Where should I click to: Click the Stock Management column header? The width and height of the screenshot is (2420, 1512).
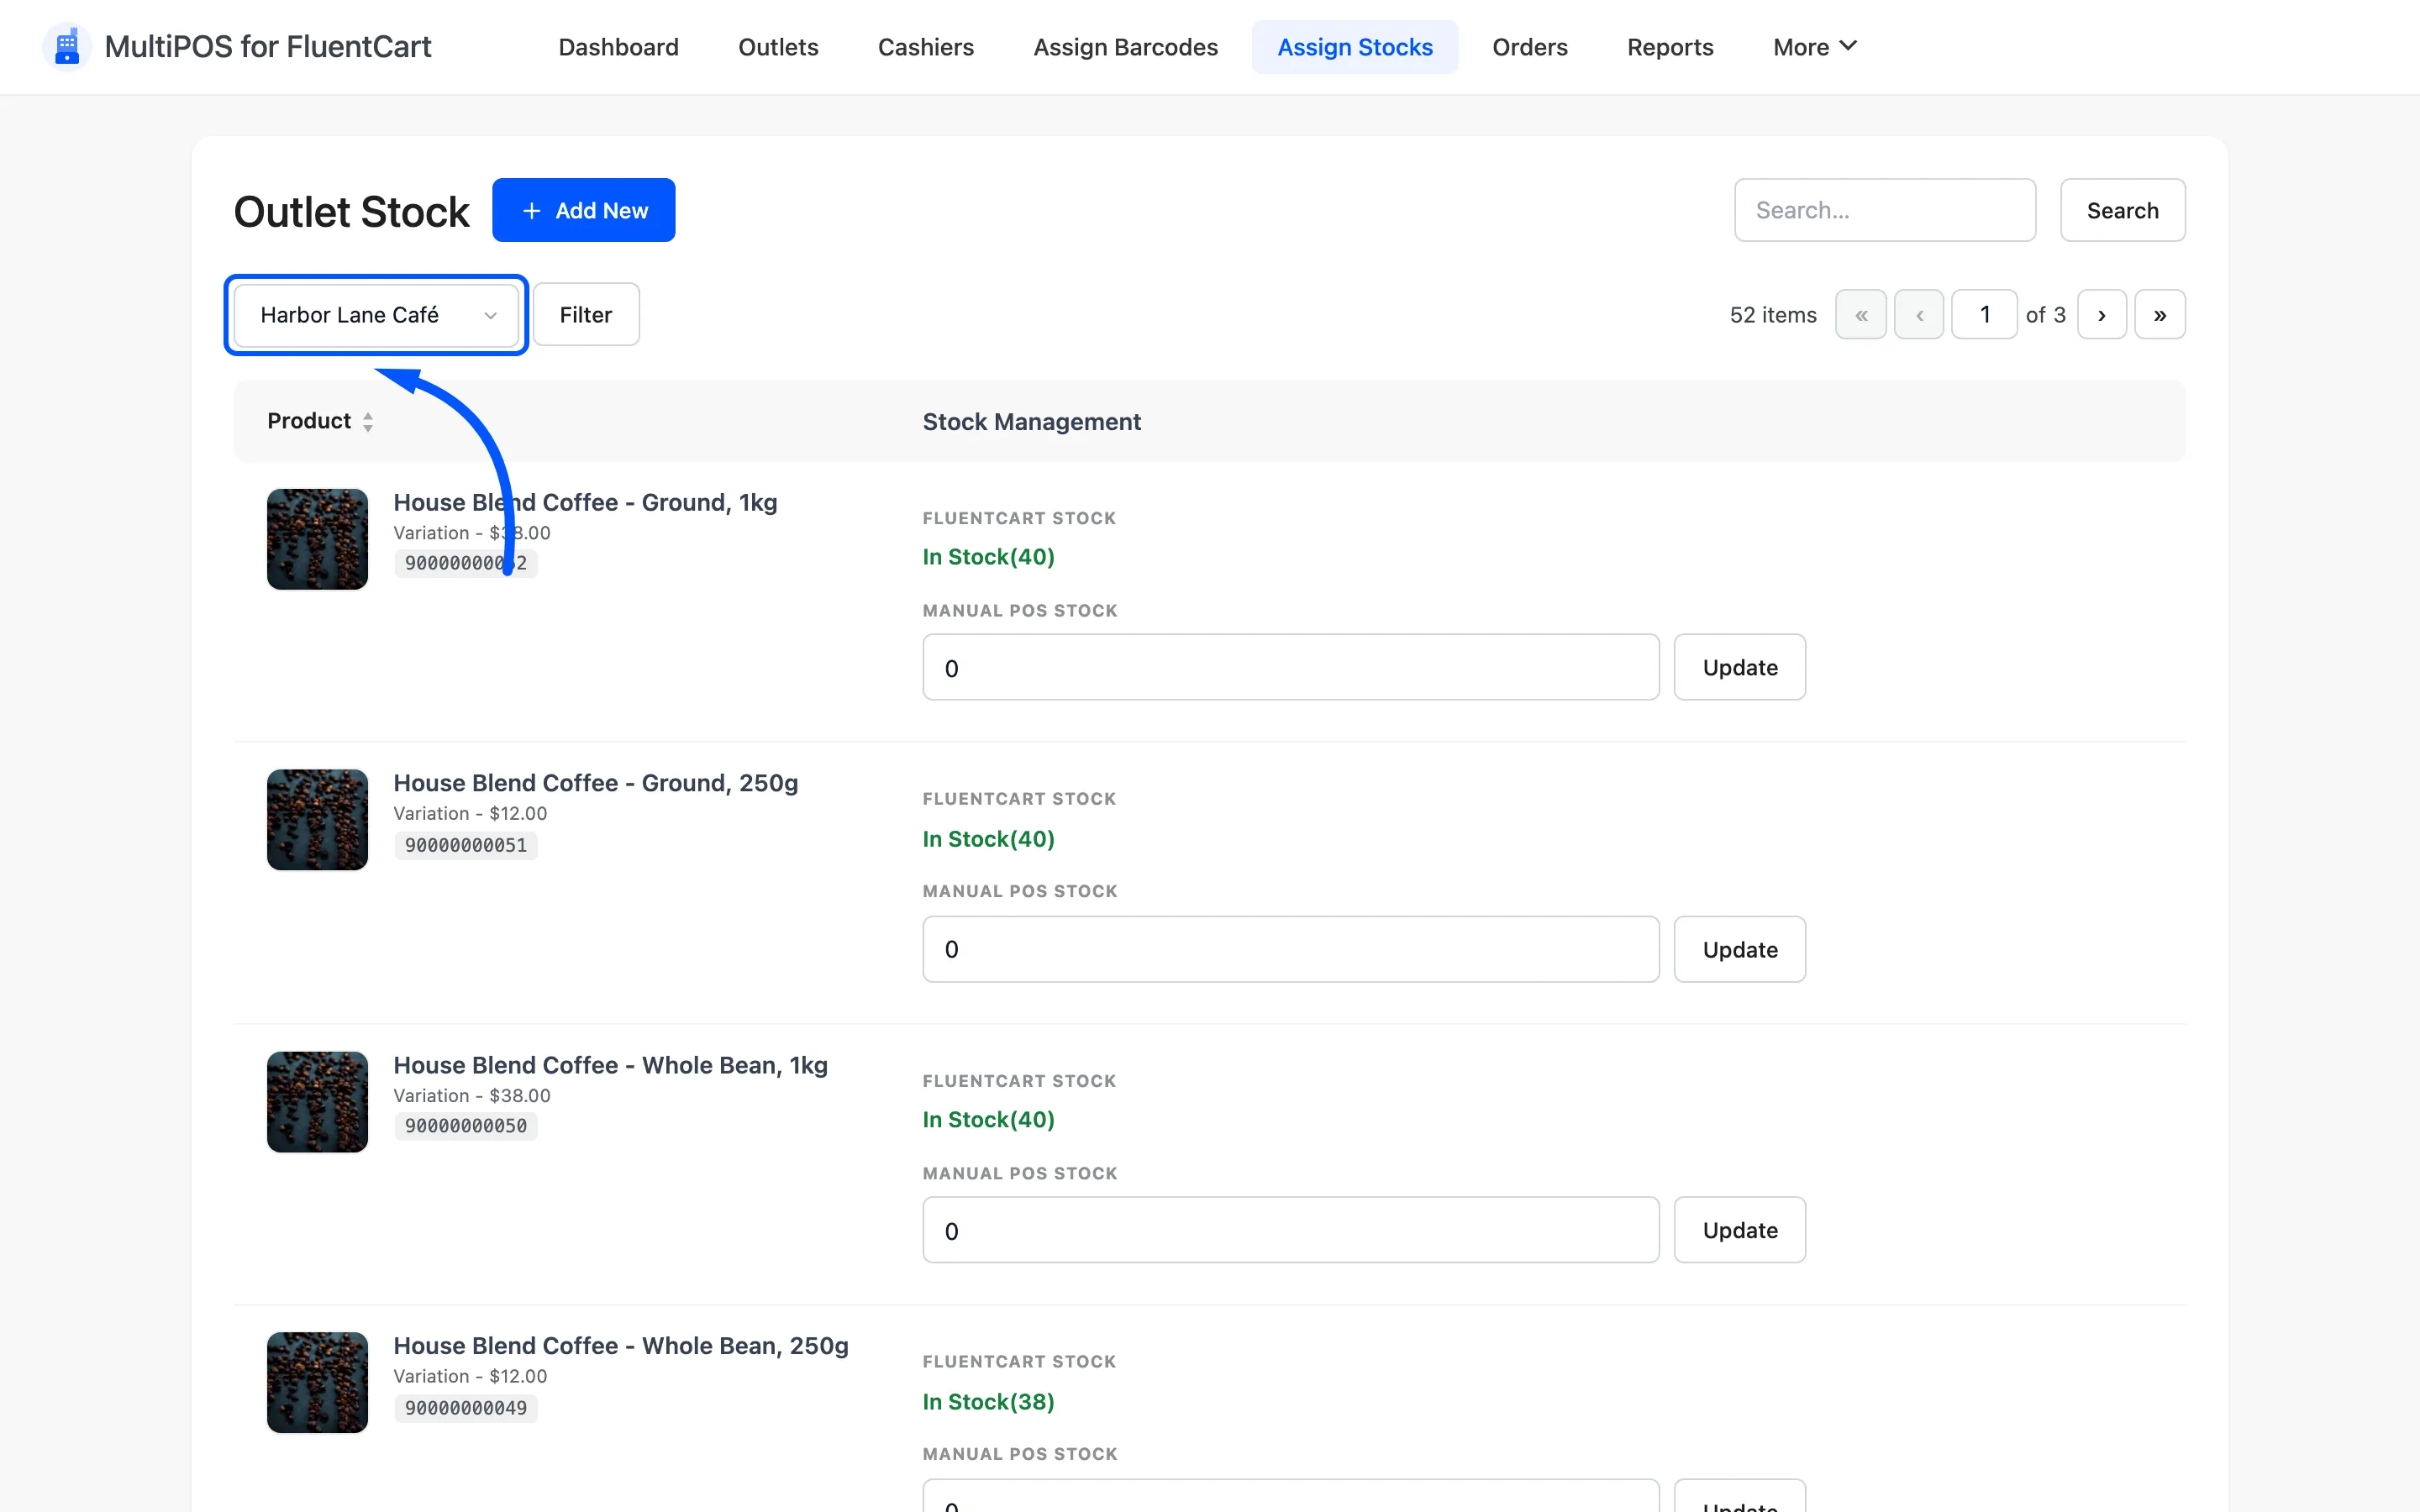[x=1031, y=422]
